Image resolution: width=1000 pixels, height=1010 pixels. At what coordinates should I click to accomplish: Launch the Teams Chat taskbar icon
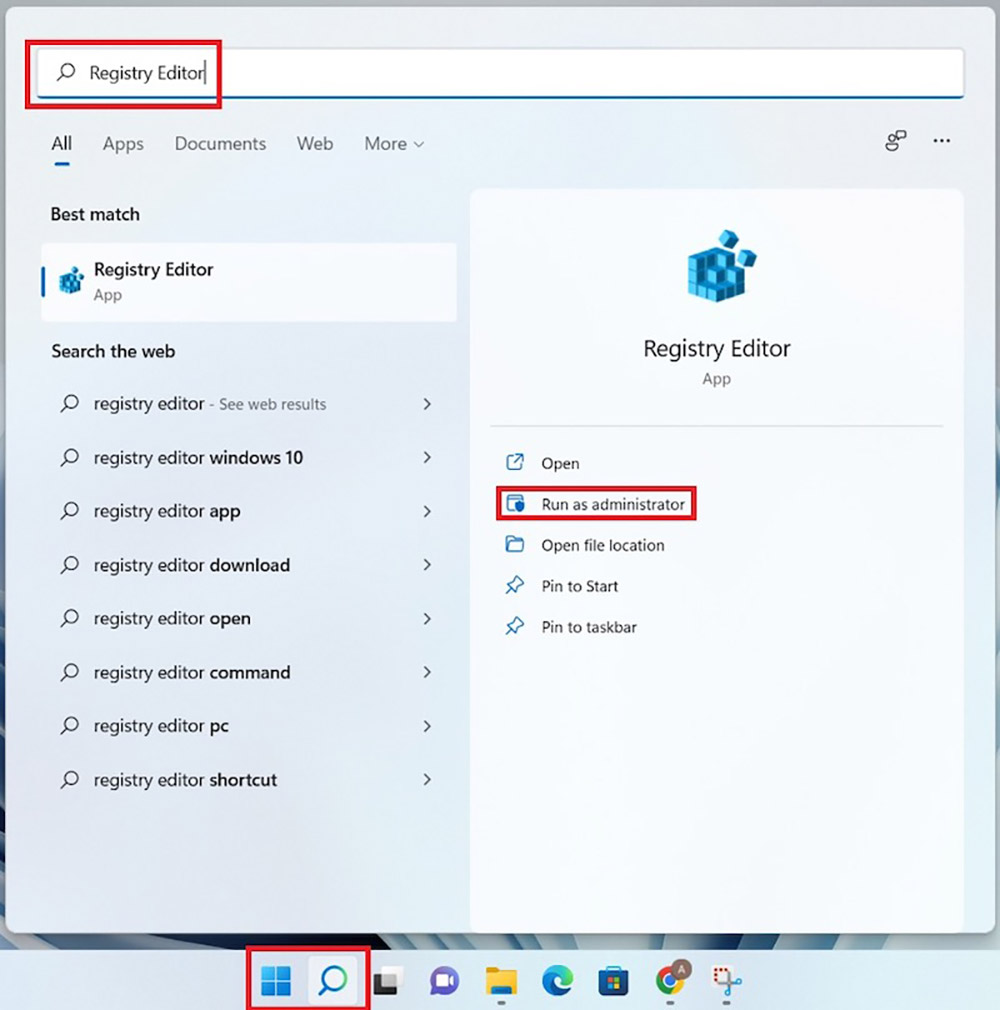(444, 981)
